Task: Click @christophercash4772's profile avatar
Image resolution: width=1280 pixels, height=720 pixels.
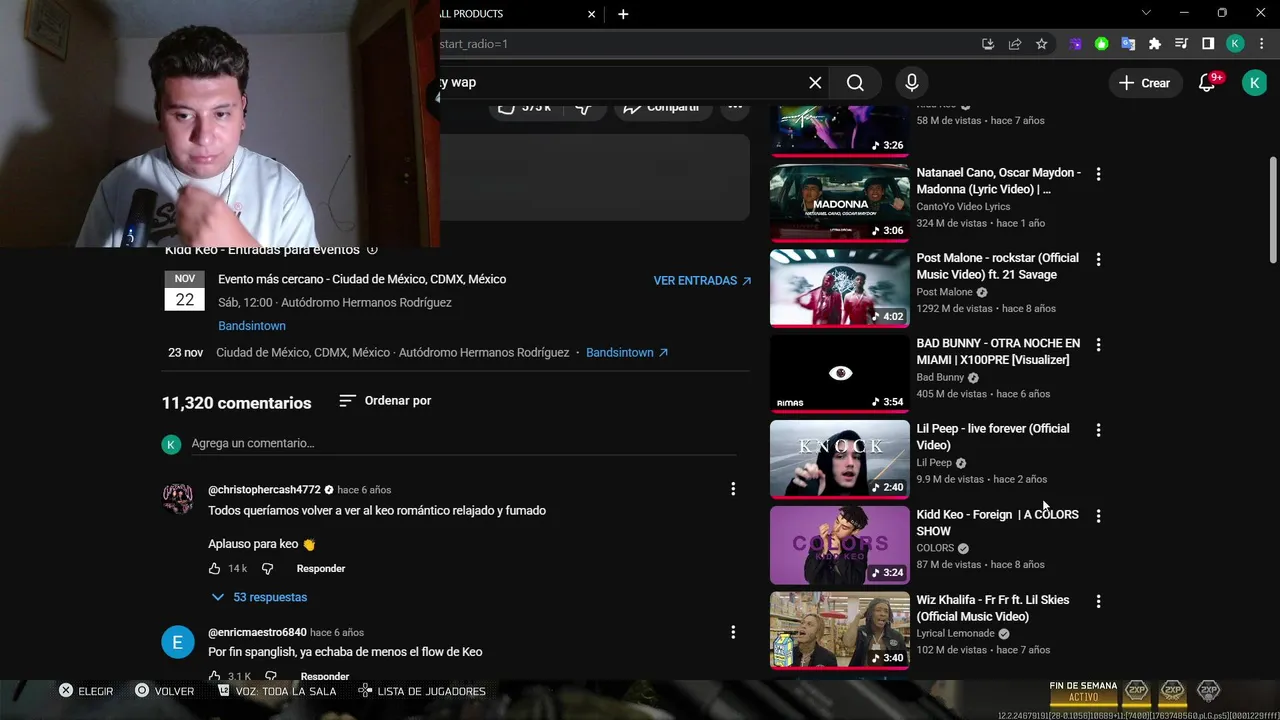Action: [178, 499]
